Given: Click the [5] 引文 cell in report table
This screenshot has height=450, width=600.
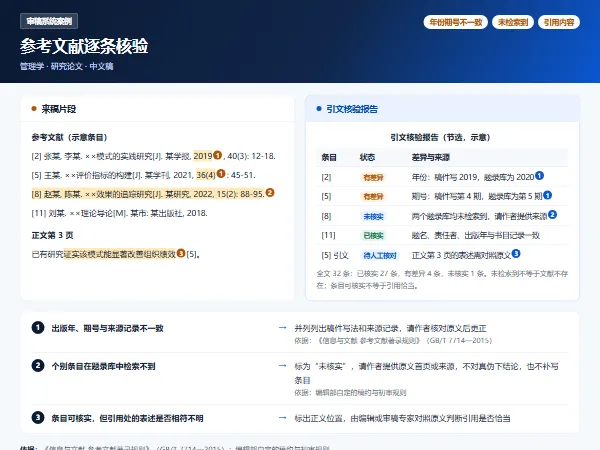Looking at the screenshot, I should 335,255.
